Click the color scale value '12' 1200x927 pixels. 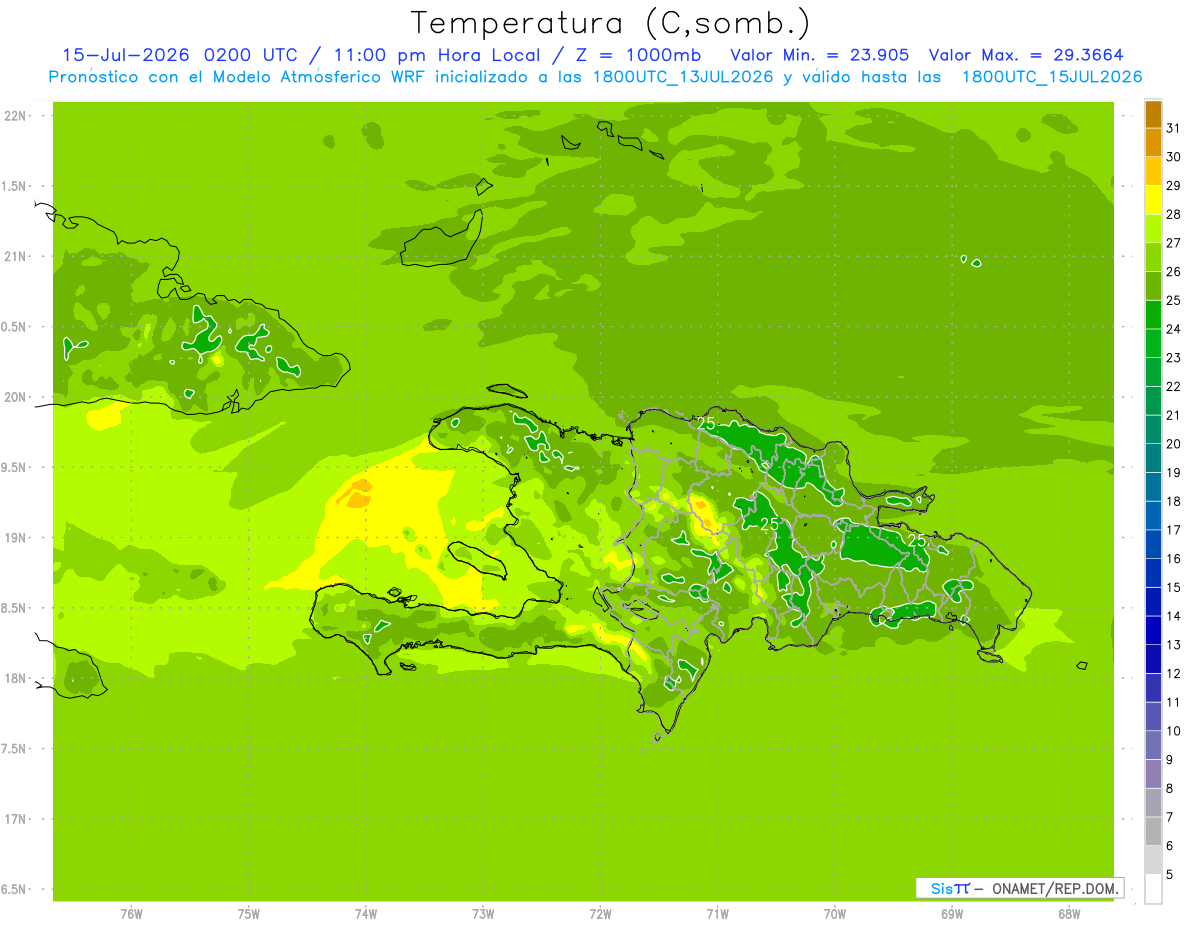click(x=1173, y=674)
